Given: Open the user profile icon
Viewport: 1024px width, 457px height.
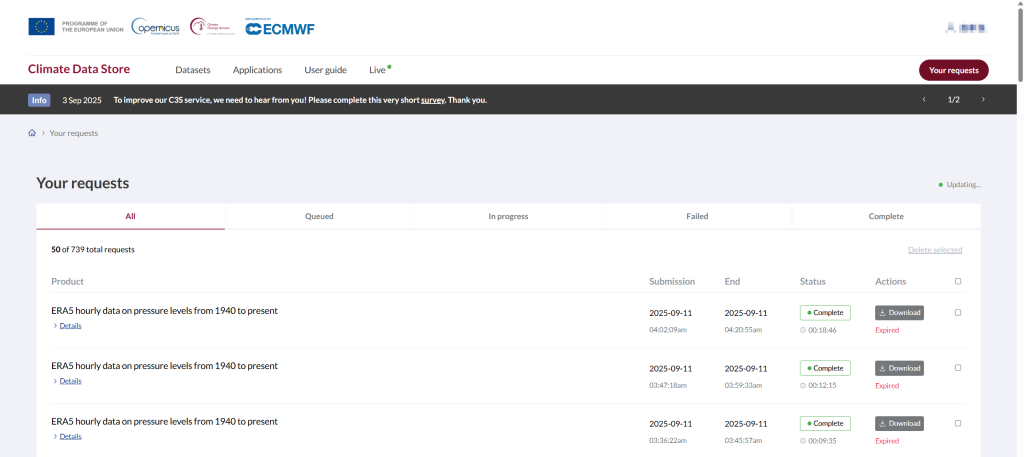Looking at the screenshot, I should pyautogui.click(x=951, y=28).
